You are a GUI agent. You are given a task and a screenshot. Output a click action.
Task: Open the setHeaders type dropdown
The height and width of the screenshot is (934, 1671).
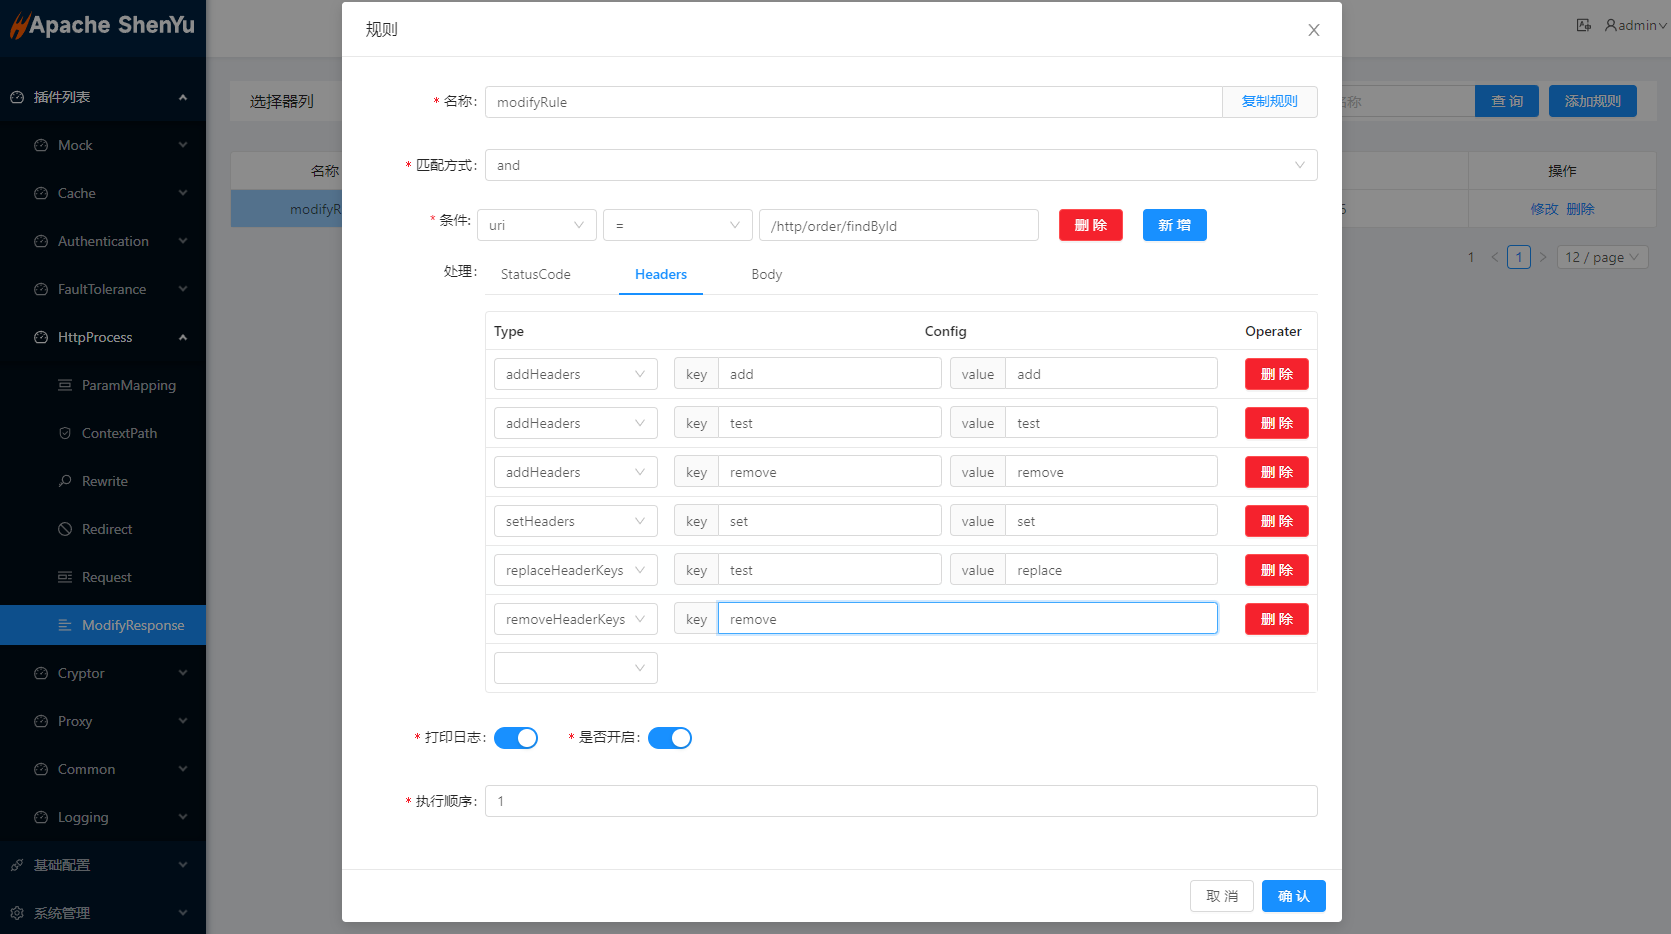point(575,521)
